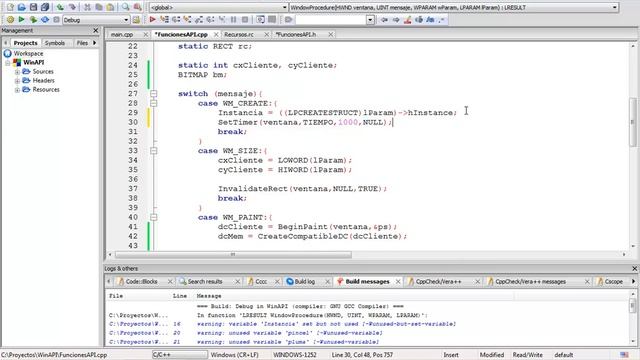This screenshot has width=640, height=360.
Task: Open the Build log tab
Action: click(x=304, y=282)
